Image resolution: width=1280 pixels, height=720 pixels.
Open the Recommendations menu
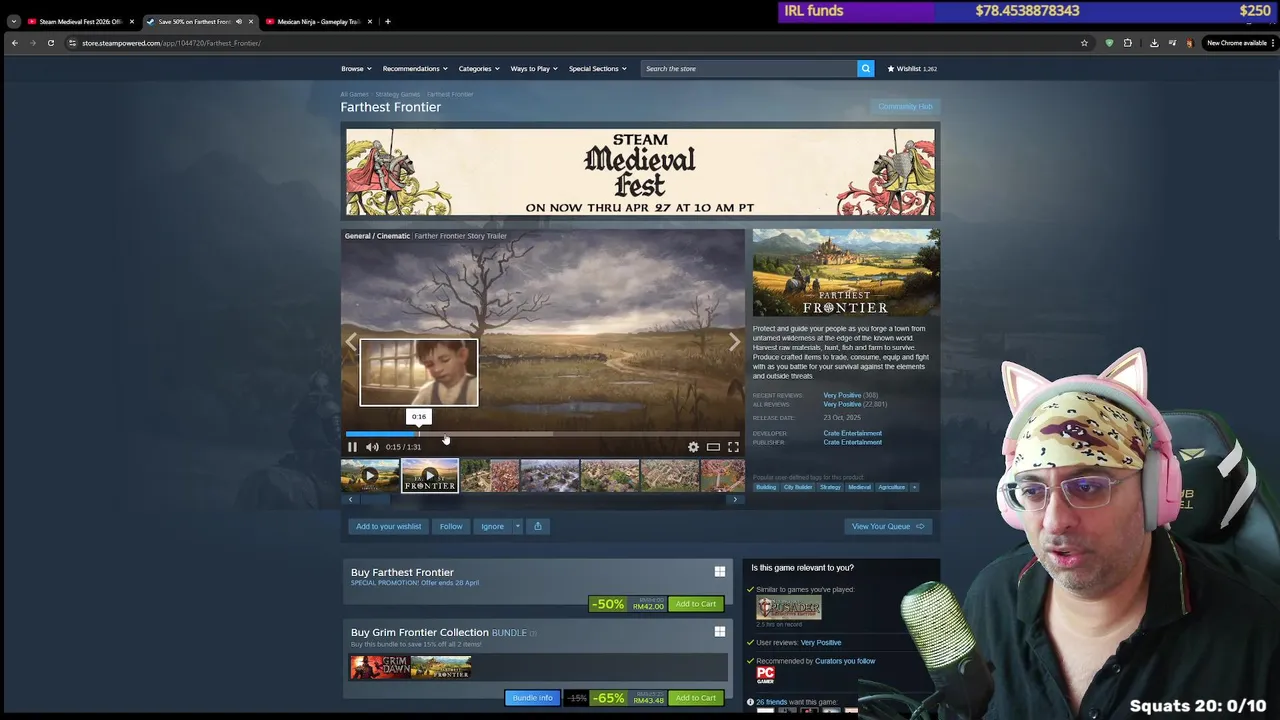415,69
